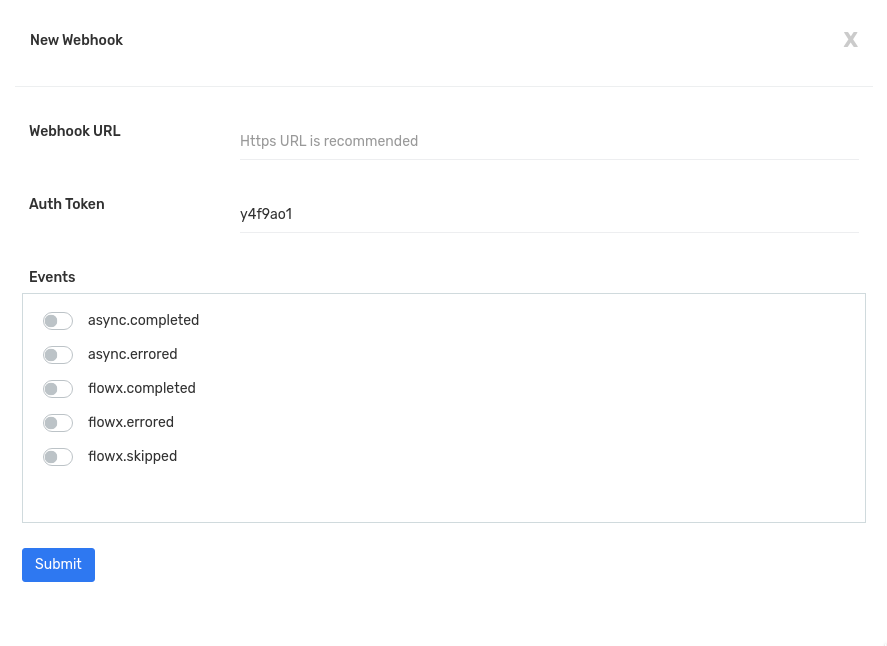The image size is (887, 646).
Task: Click the y4f9ao1 auth token value
Action: (x=266, y=214)
